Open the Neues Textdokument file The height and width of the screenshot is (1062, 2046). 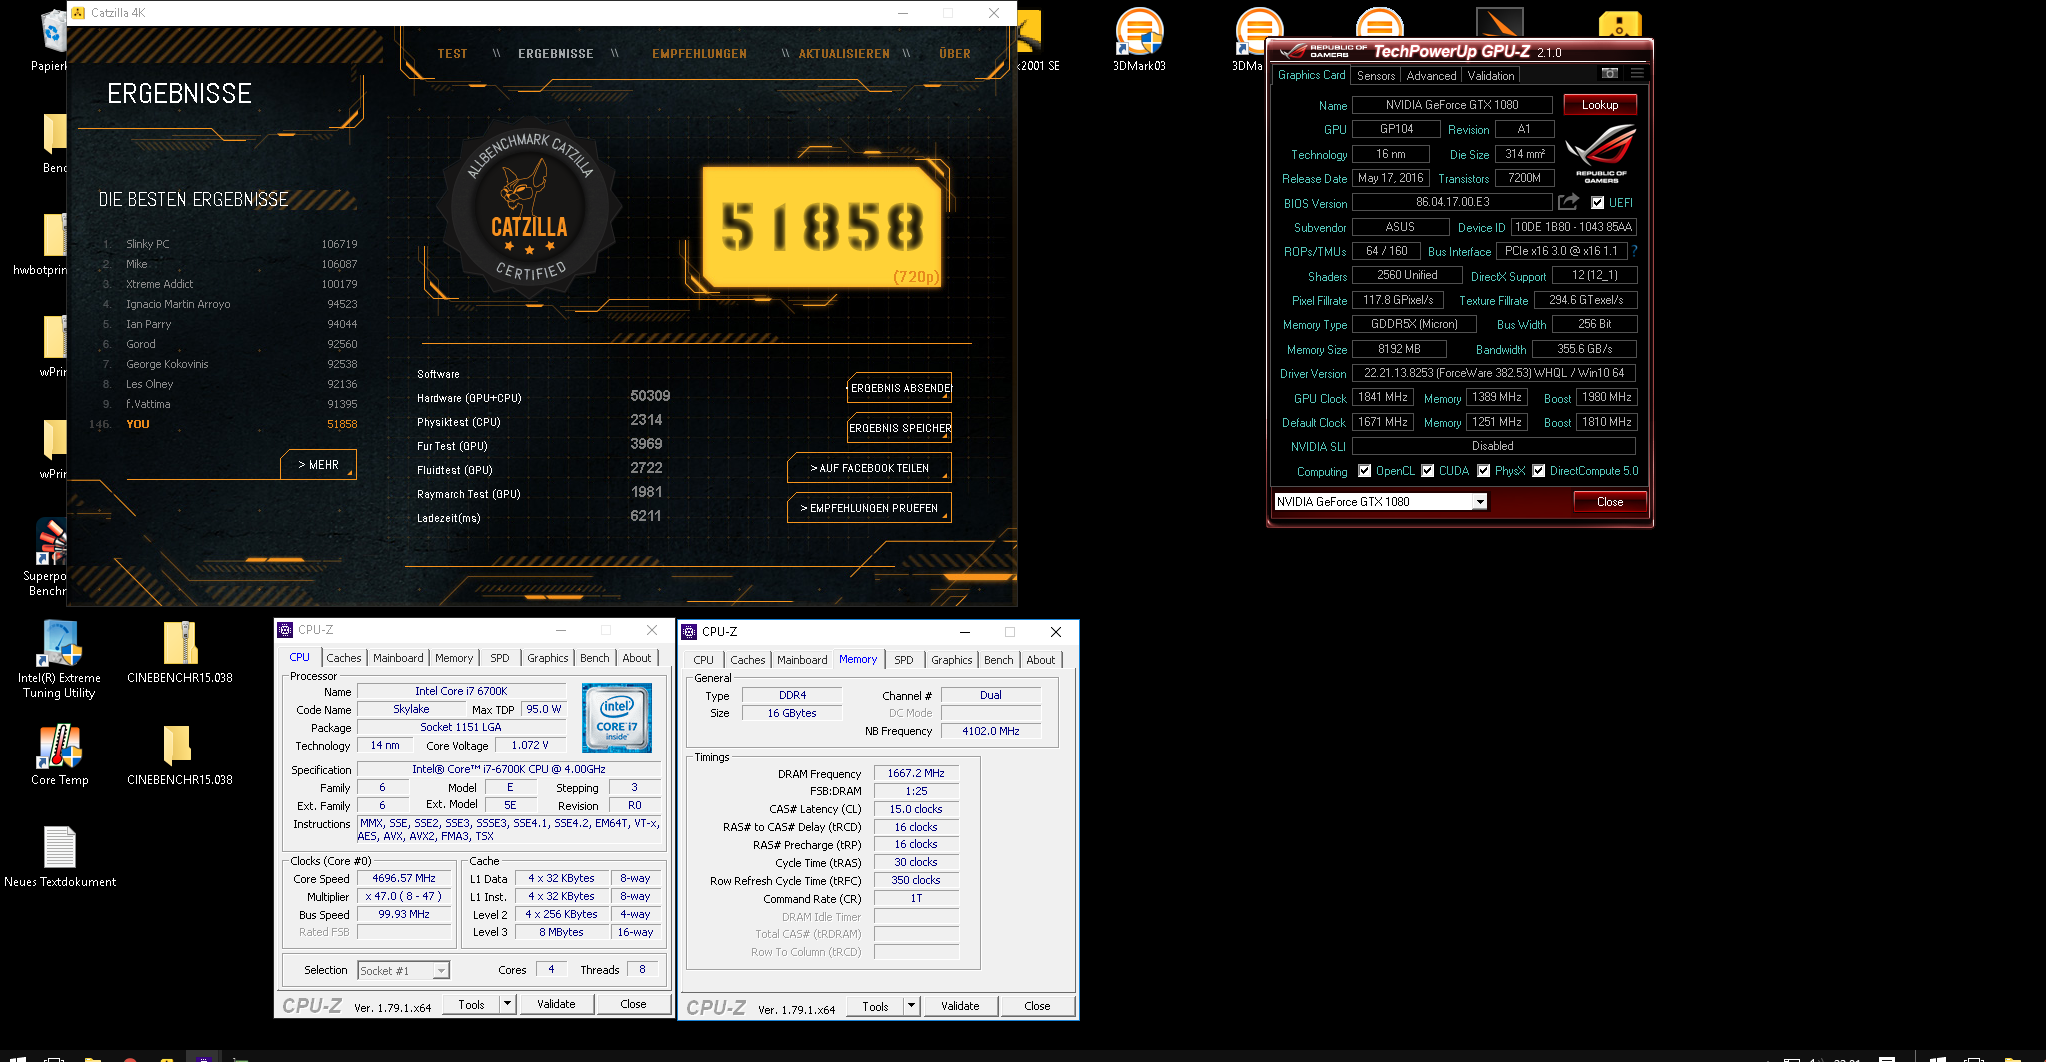60,857
